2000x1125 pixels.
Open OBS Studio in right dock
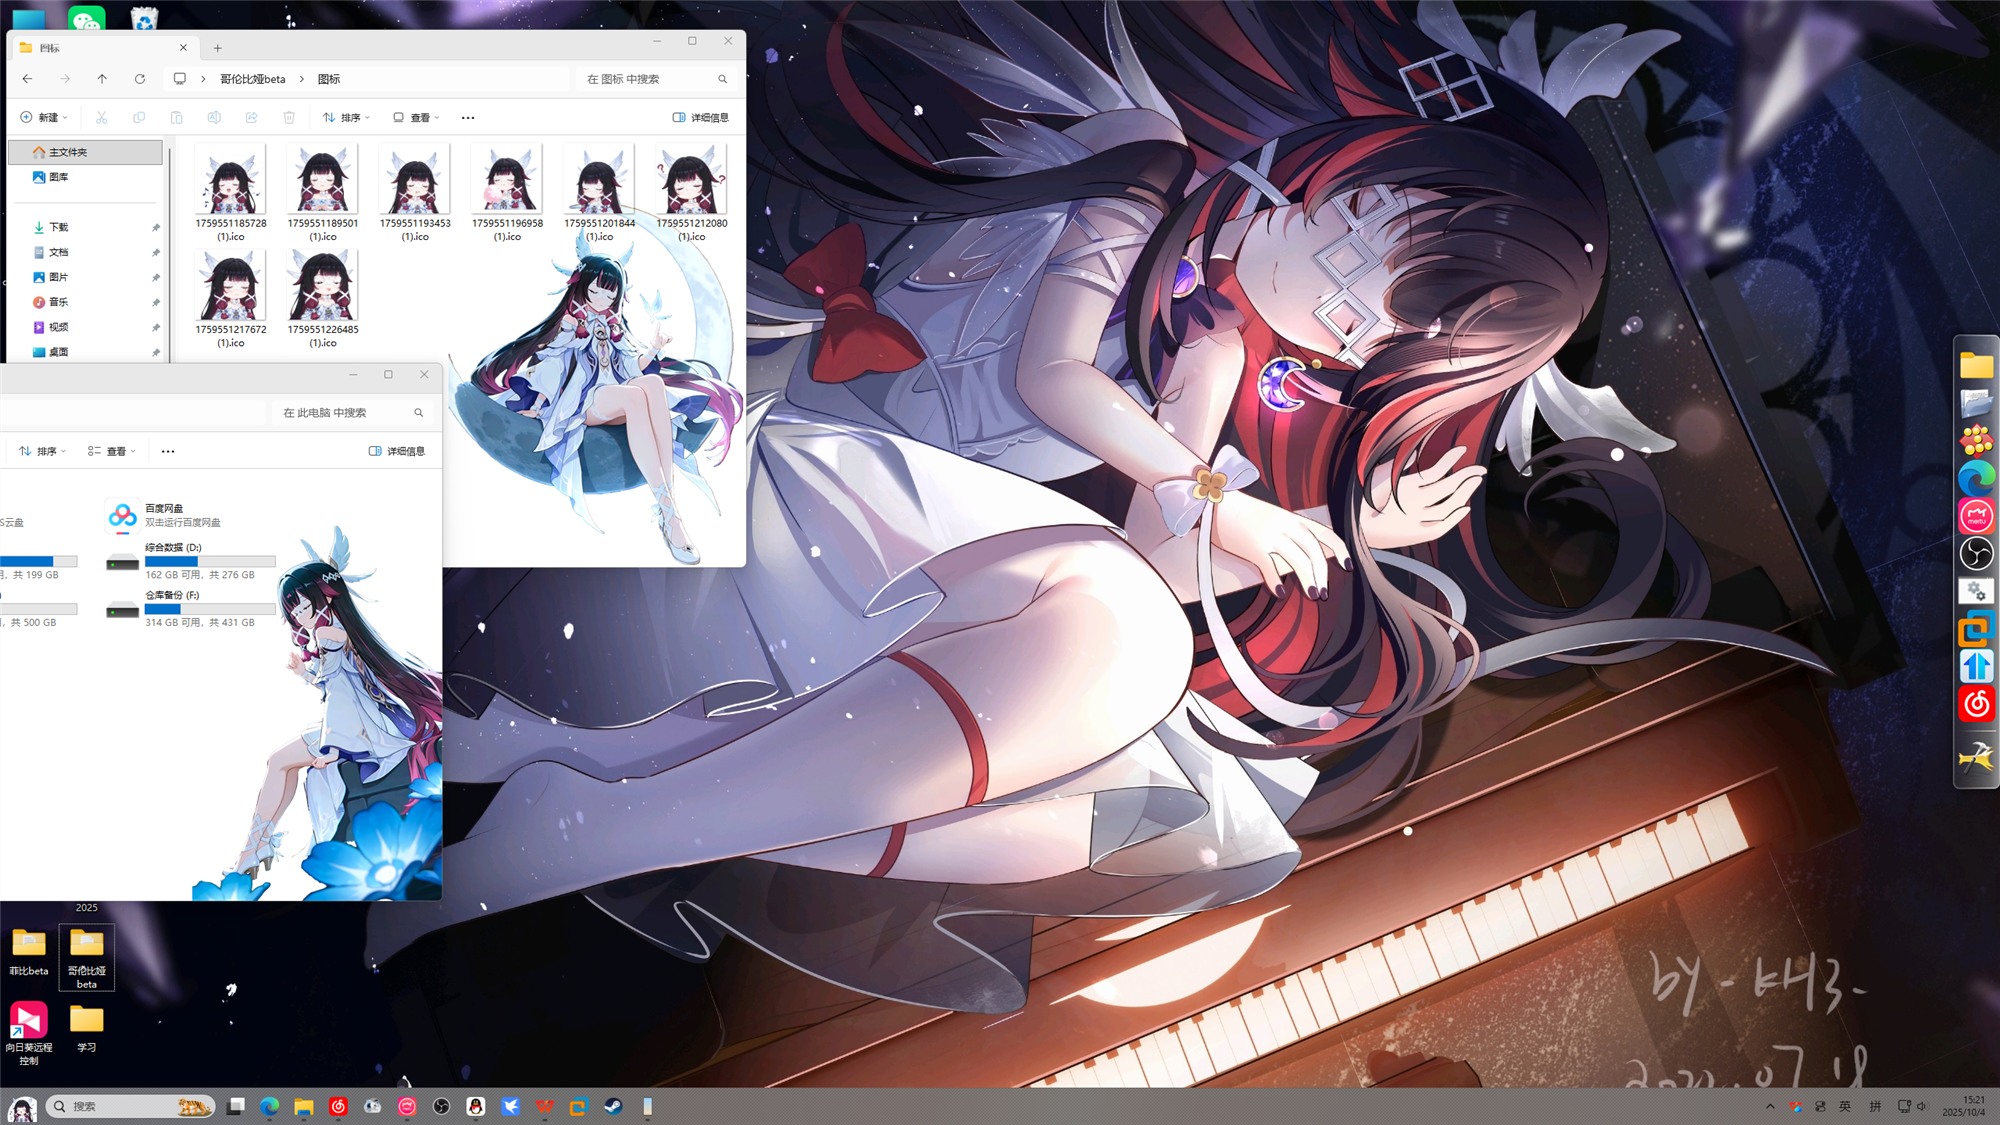click(x=1976, y=553)
